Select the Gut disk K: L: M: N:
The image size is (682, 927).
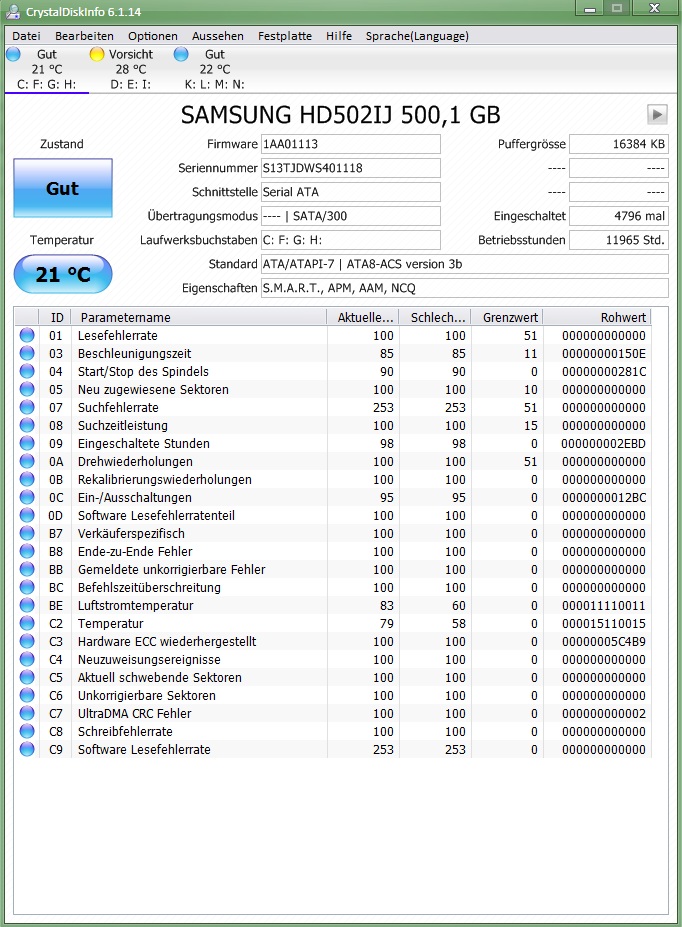click(x=215, y=70)
